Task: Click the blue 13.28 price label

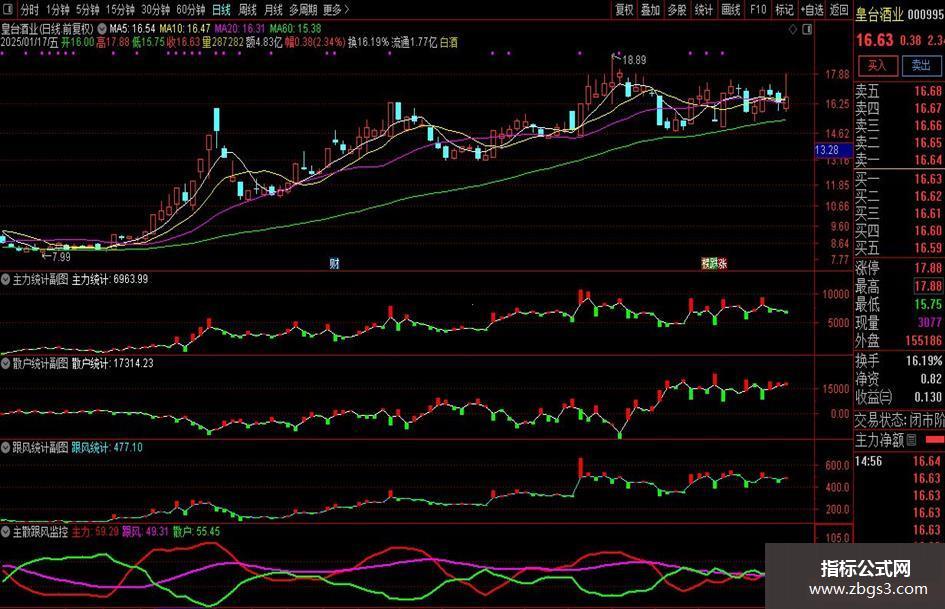Action: (832, 150)
